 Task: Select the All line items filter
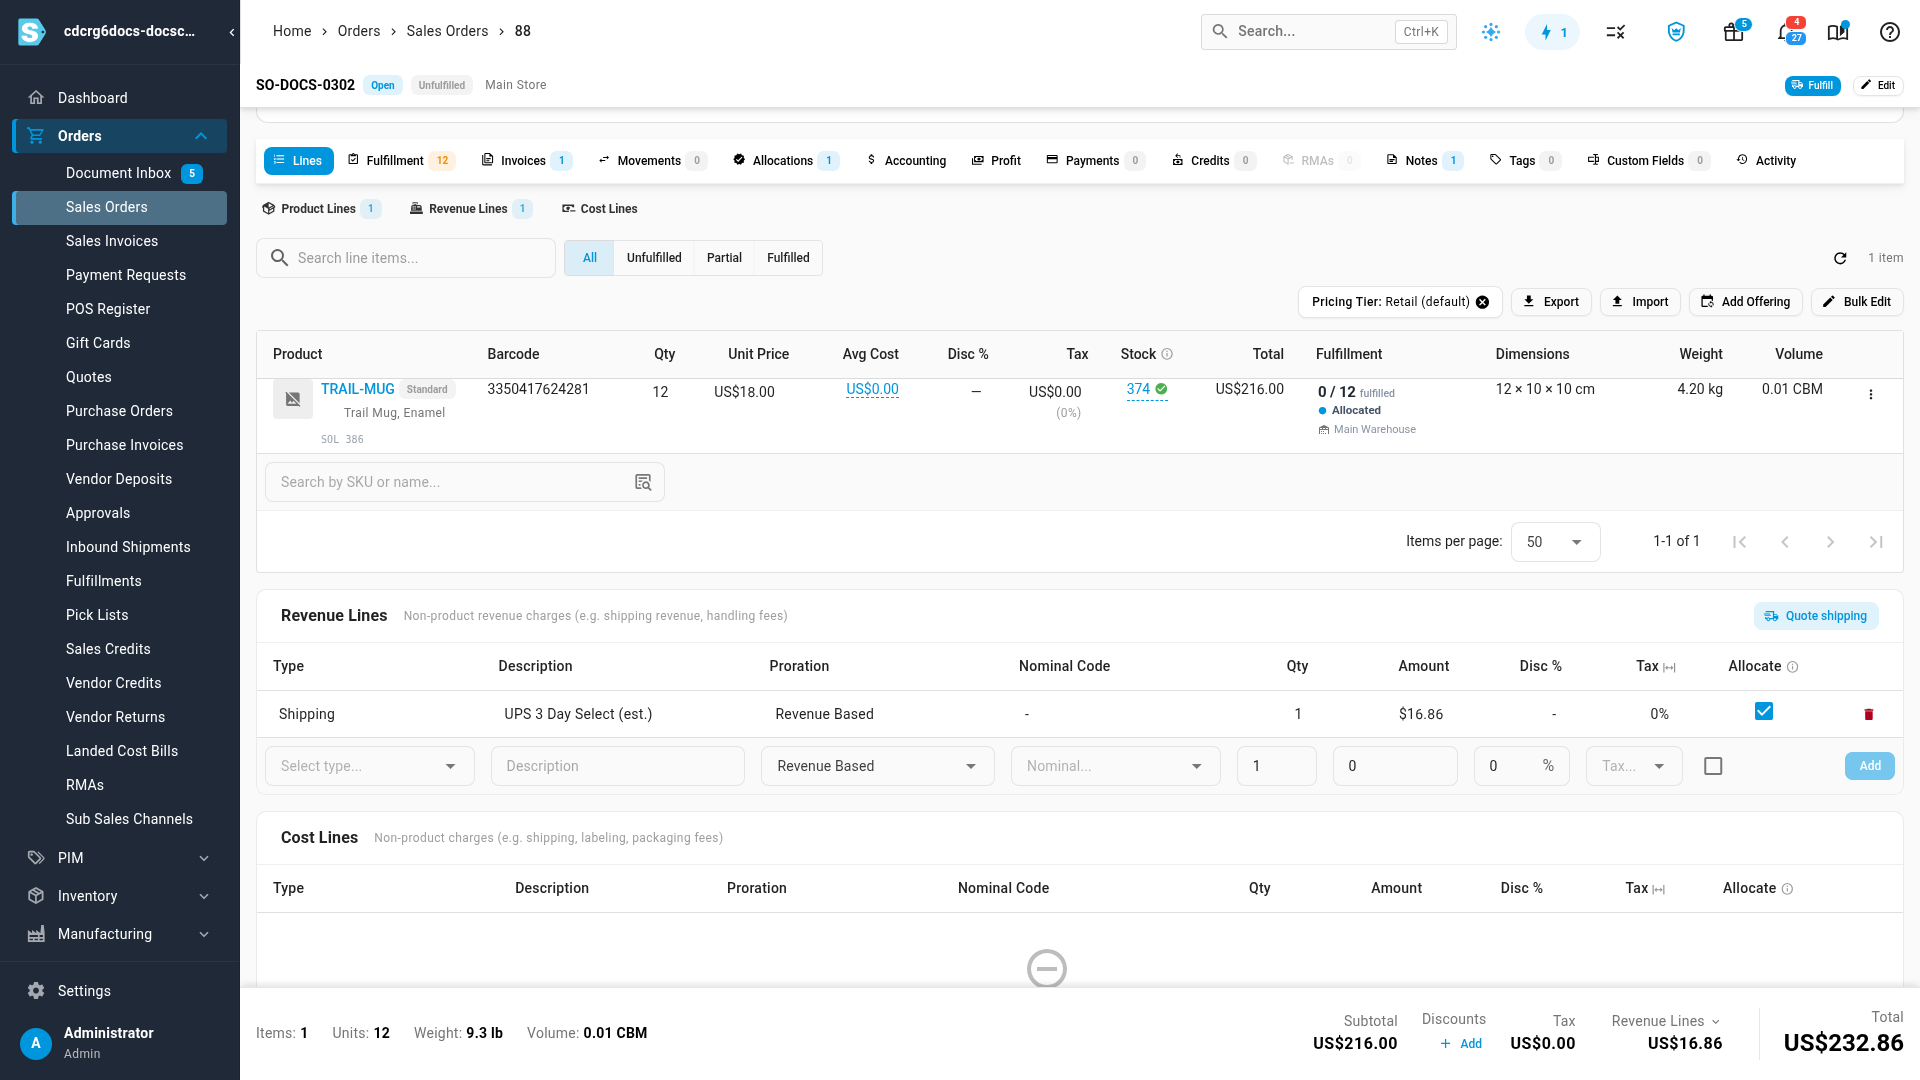(x=590, y=258)
